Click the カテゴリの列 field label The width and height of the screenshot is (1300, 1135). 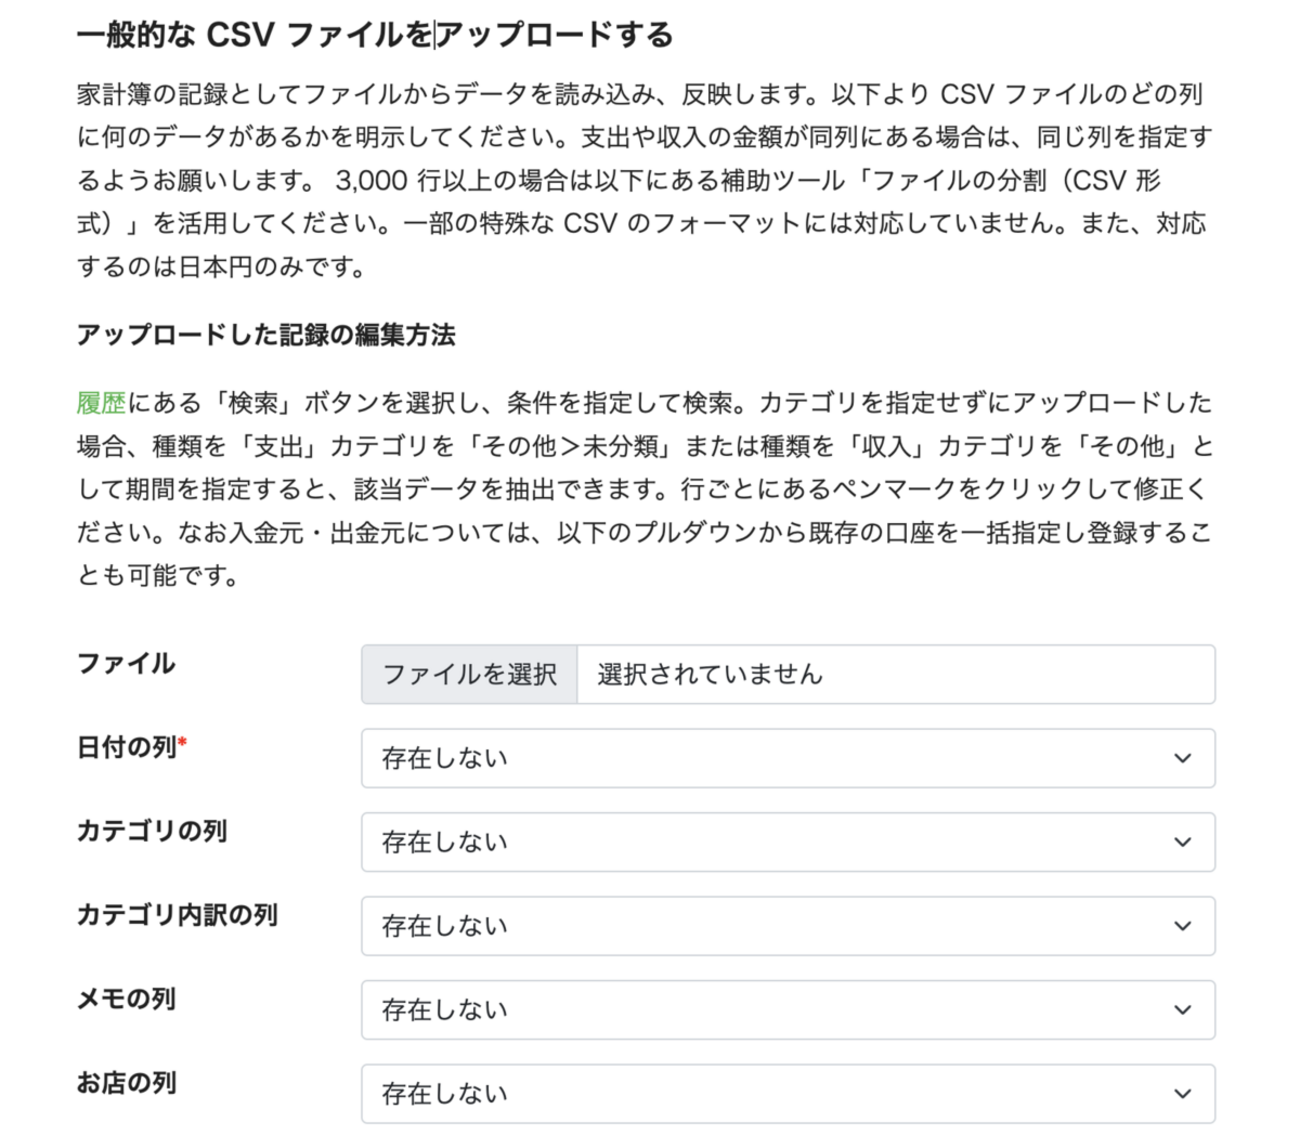pyautogui.click(x=152, y=832)
